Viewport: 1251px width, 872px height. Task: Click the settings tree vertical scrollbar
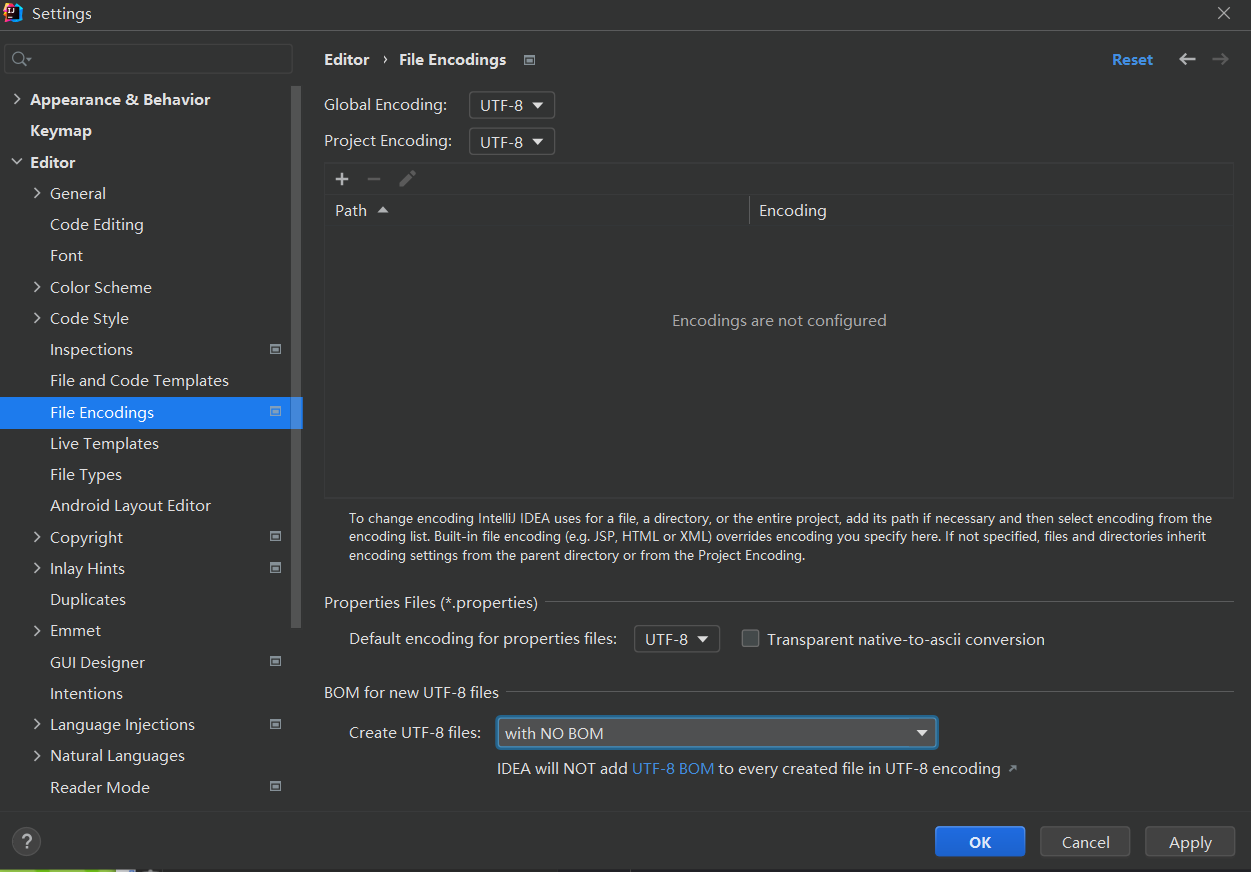(296, 356)
